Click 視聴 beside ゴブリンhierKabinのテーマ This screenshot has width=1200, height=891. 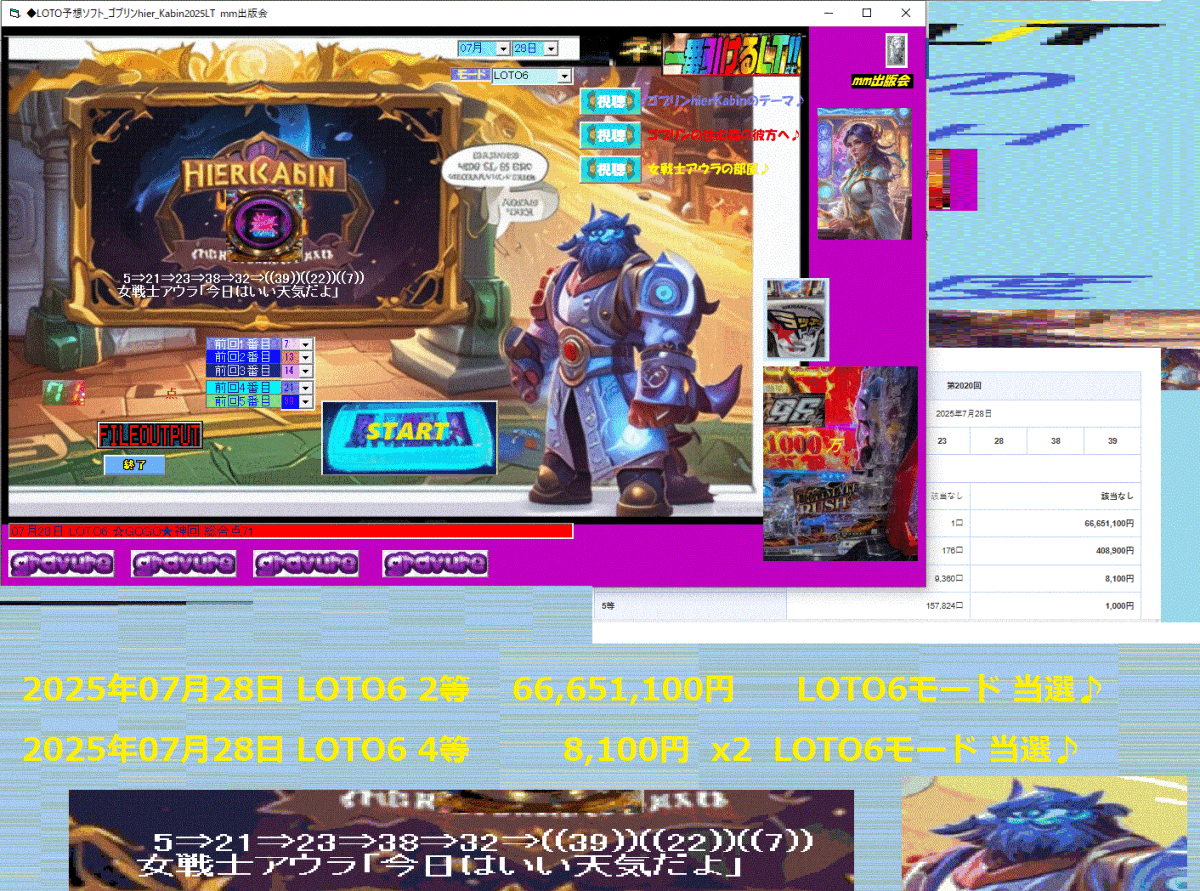609,101
